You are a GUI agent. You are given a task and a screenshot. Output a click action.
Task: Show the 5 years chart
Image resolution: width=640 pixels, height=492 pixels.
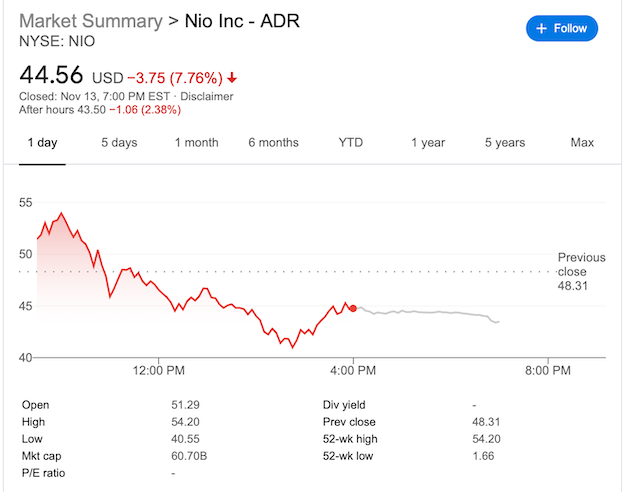pyautogui.click(x=505, y=143)
